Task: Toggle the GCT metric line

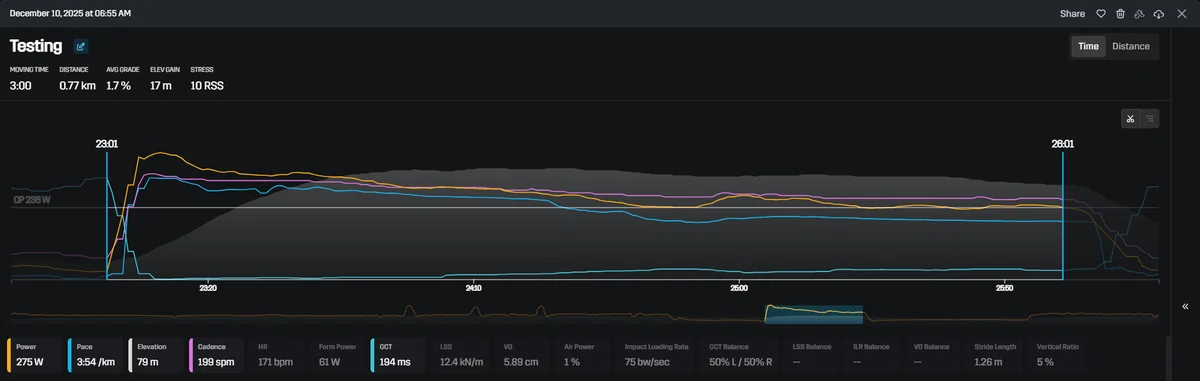Action: coord(396,354)
